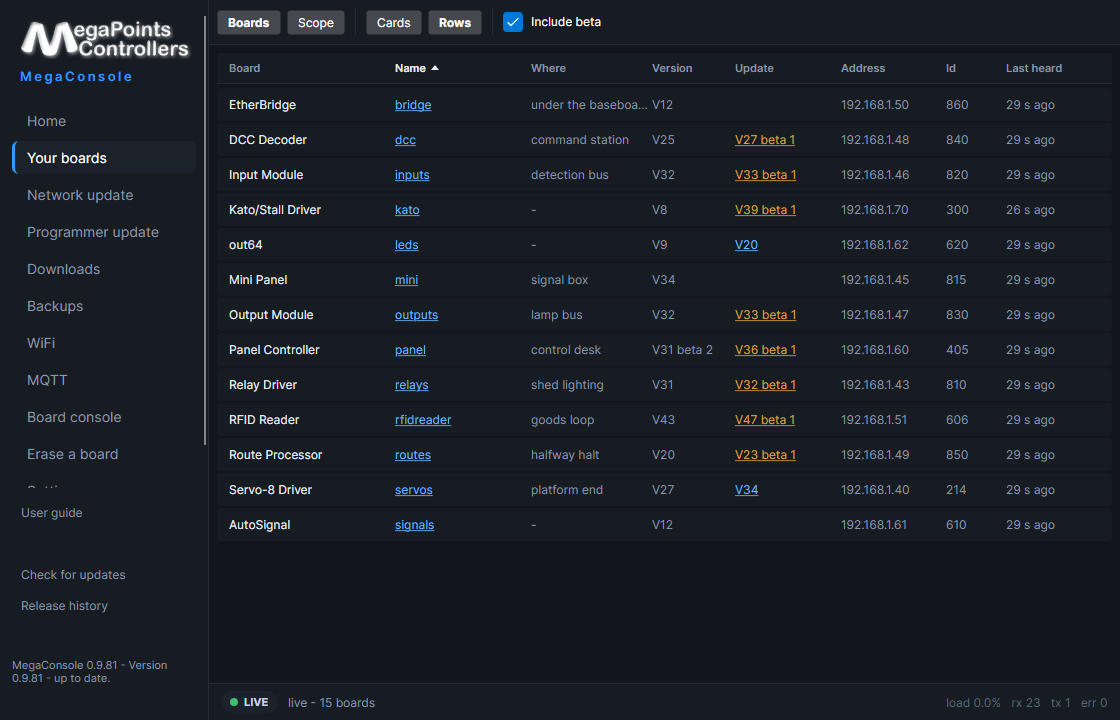Screen dimensions: 1120x720
Task: Open the User guide link
Action: point(51,513)
